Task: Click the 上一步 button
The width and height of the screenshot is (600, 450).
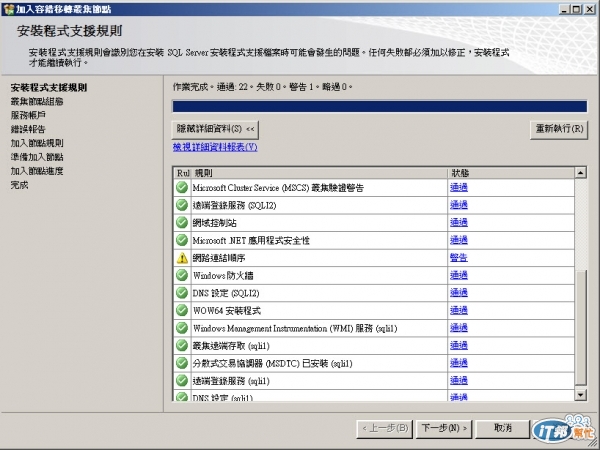Action: [x=385, y=429]
